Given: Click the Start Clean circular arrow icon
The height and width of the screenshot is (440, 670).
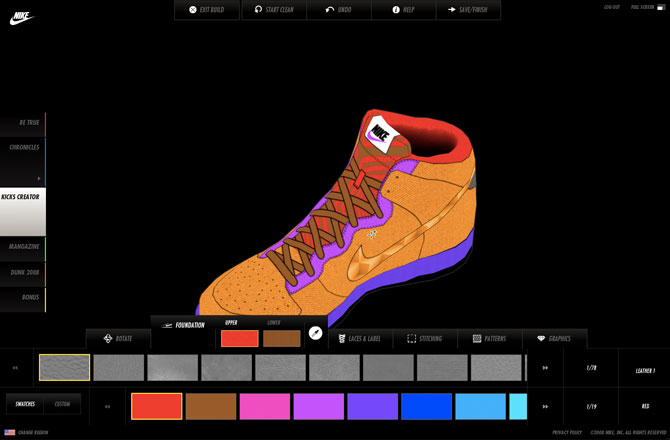Looking at the screenshot, I should [258, 9].
